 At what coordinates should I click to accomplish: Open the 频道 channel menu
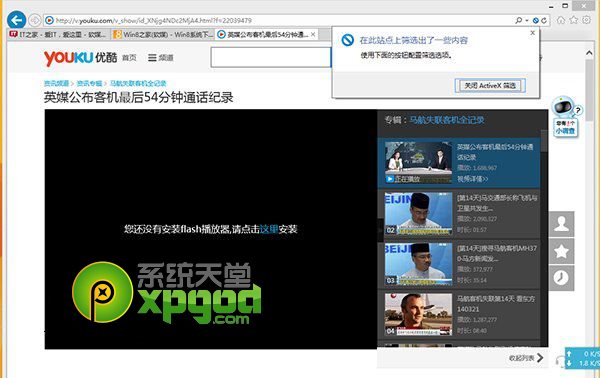point(161,58)
